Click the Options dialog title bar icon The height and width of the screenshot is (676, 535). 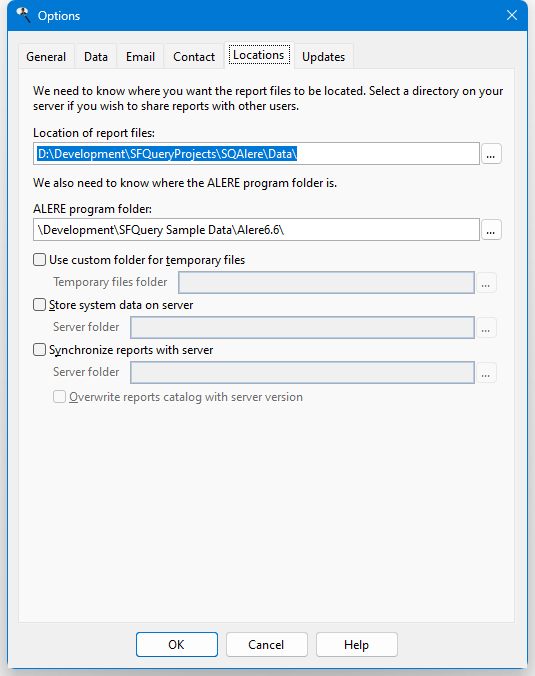(23, 15)
